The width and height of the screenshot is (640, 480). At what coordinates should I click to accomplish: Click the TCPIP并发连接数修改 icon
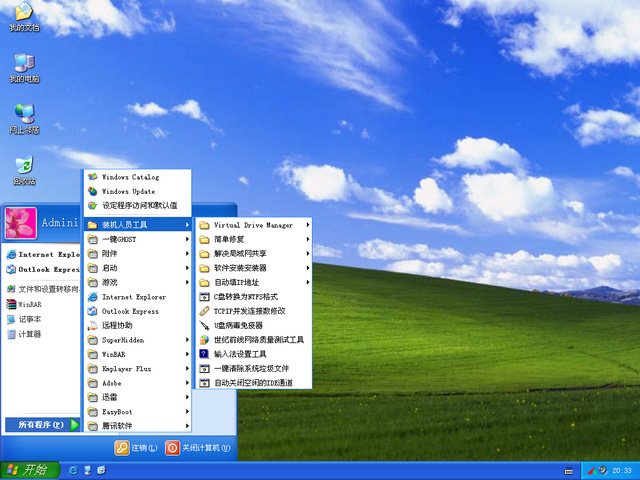(204, 311)
